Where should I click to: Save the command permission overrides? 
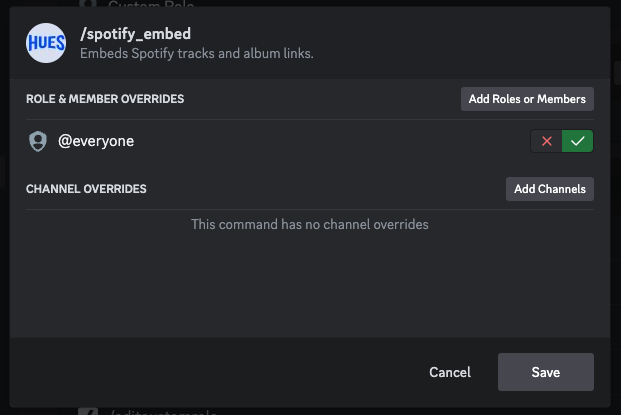click(545, 372)
